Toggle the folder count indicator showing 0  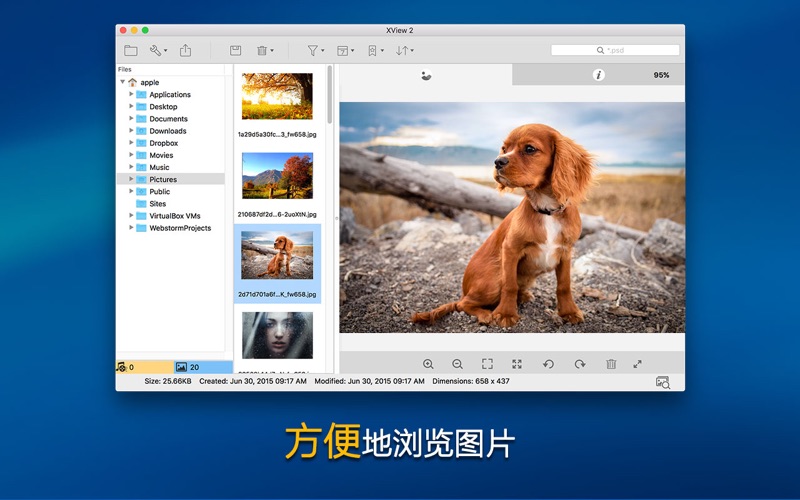145,367
